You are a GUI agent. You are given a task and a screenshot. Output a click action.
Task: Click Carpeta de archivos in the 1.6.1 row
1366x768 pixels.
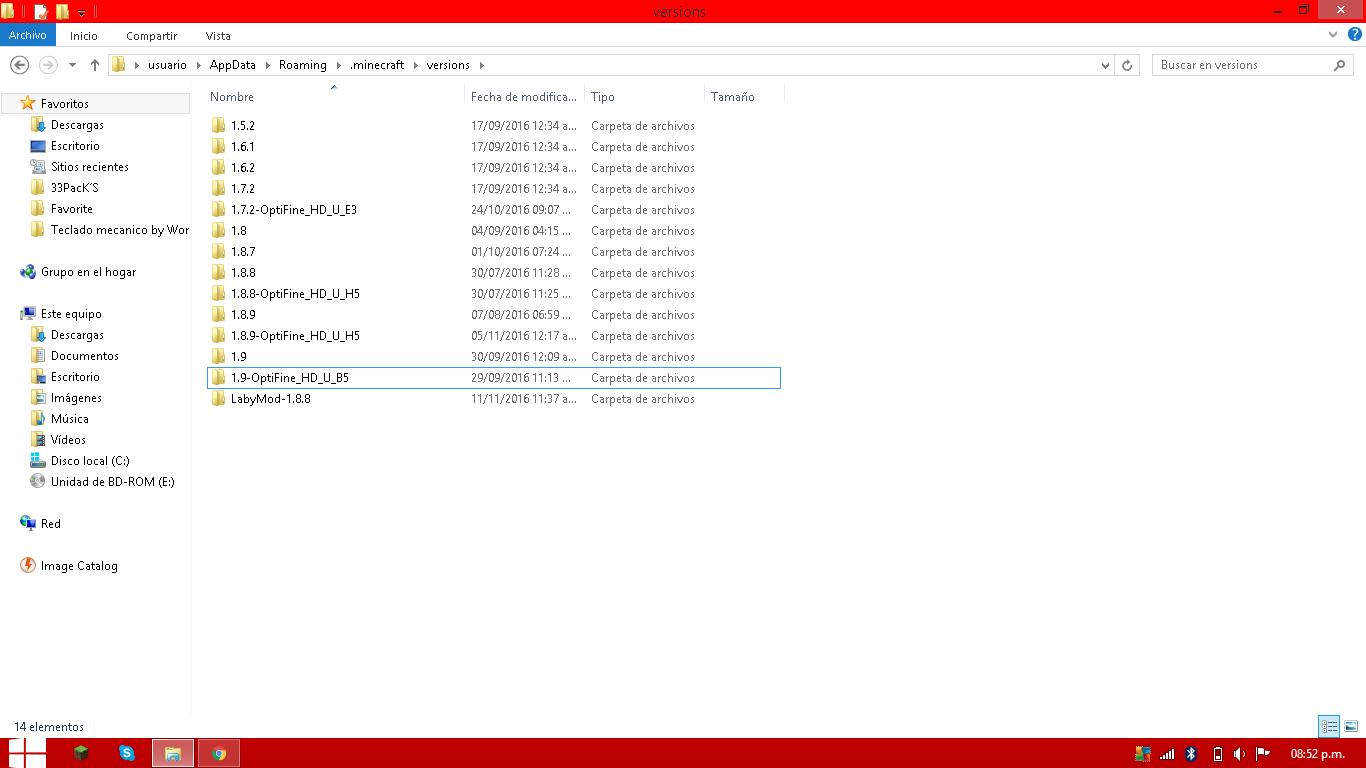(643, 147)
